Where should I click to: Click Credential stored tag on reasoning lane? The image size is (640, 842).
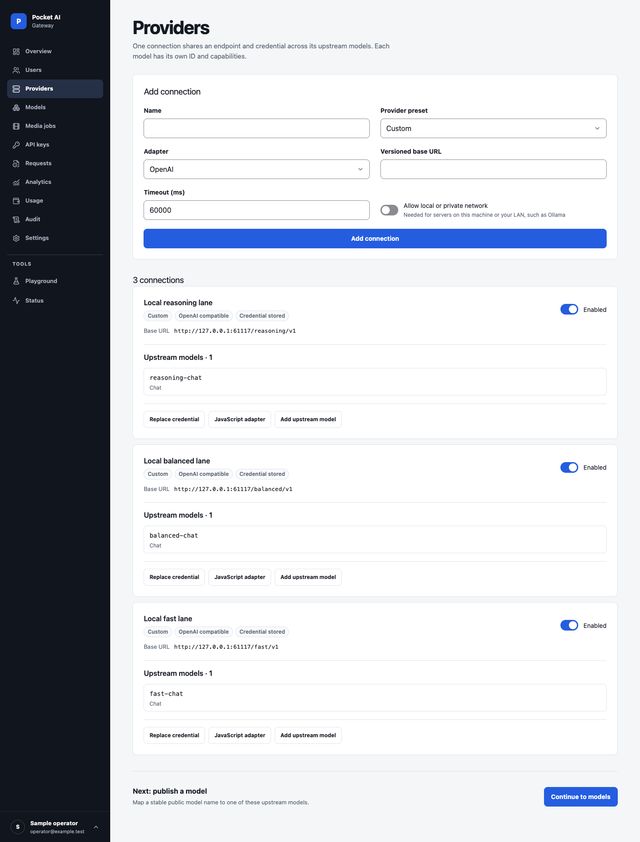[262, 316]
